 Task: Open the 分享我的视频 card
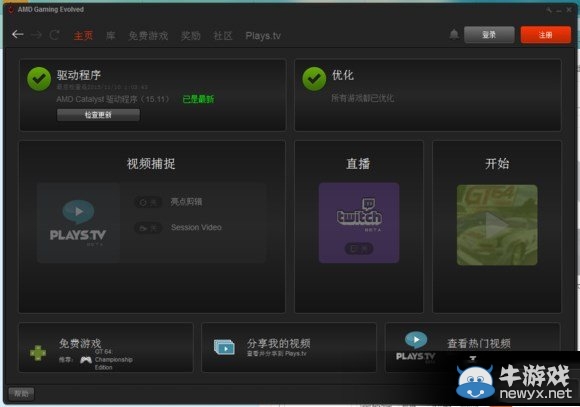pos(289,347)
